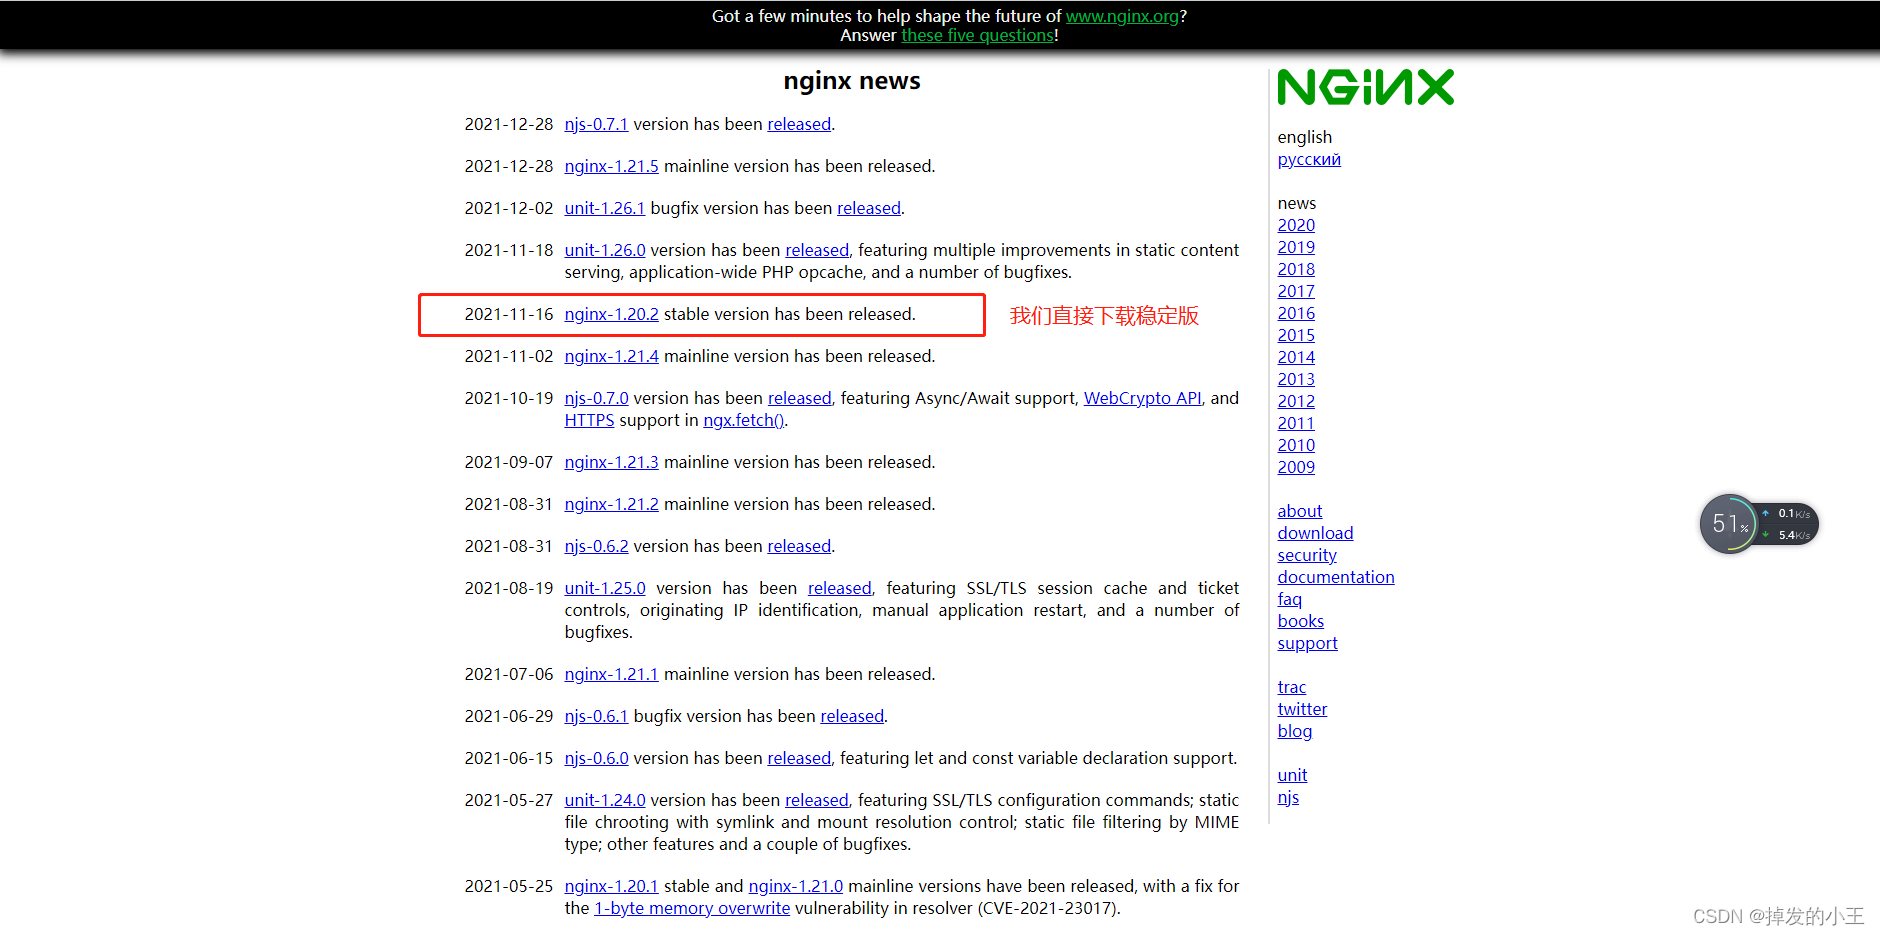
Task: Open 'these five questions' survey link
Action: [977, 35]
